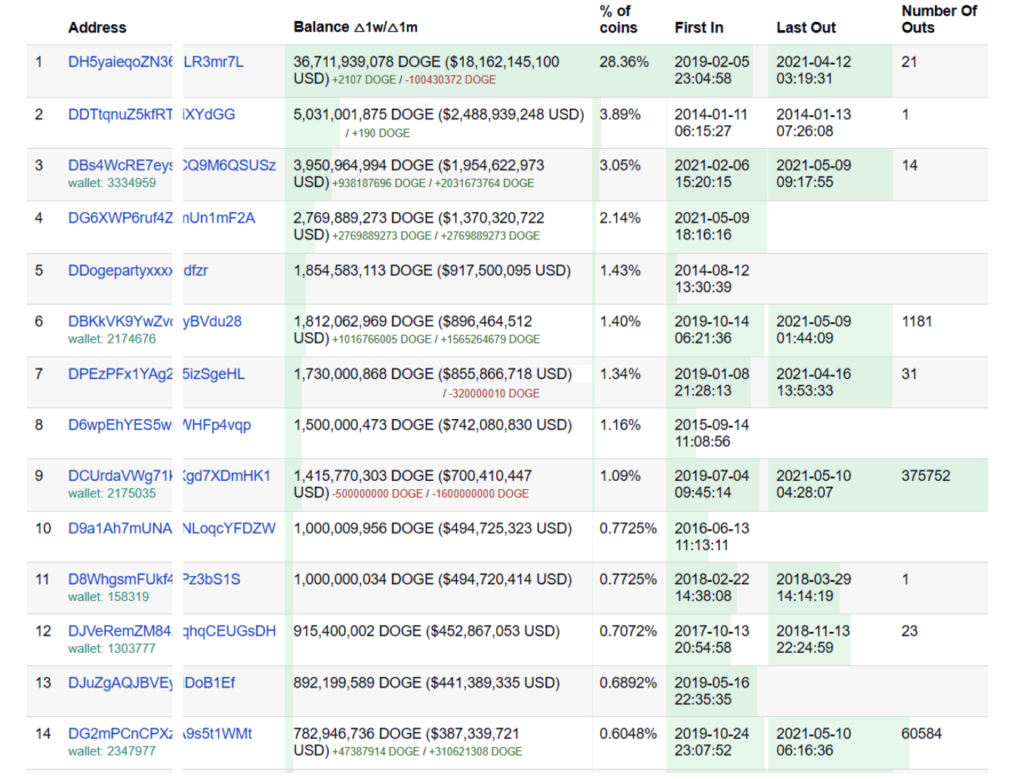The width and height of the screenshot is (1024, 779).
Task: Open address DCUrdaVWg71…Xgd7XDmHK1
Action: click(169, 476)
